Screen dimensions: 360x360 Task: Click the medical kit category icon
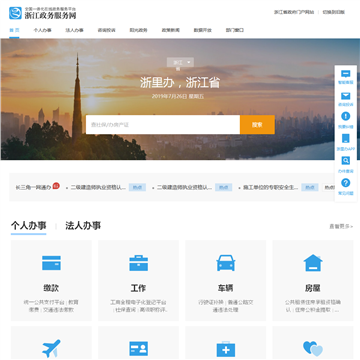click(x=226, y=349)
